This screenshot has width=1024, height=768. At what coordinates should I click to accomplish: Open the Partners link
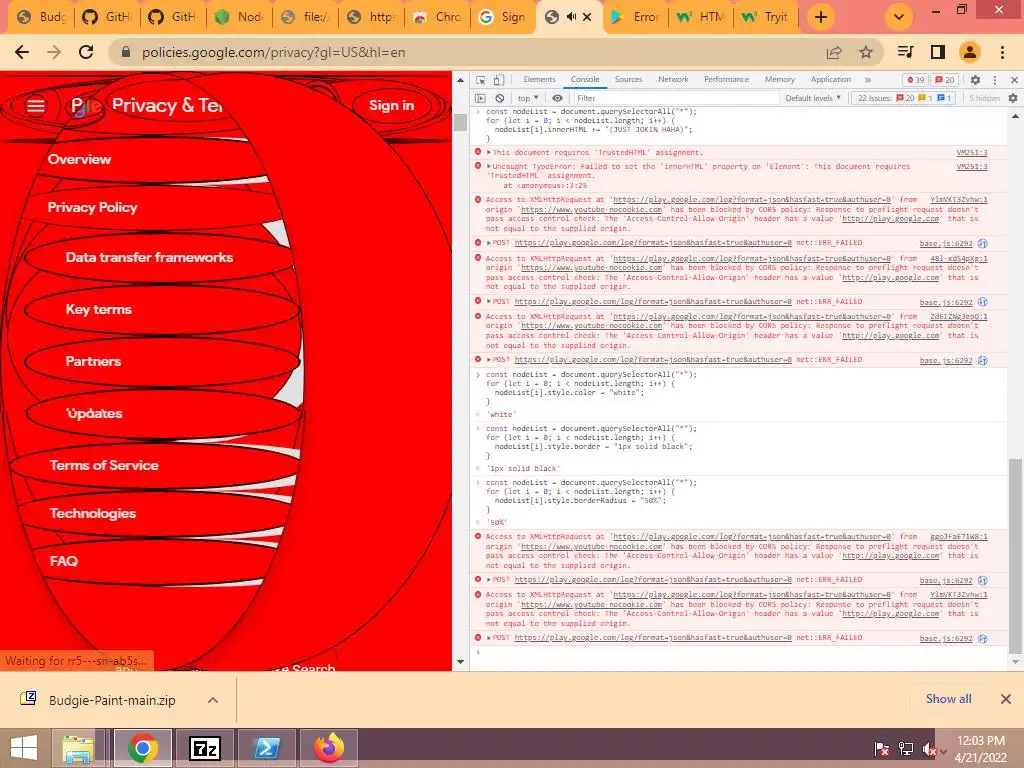(93, 361)
